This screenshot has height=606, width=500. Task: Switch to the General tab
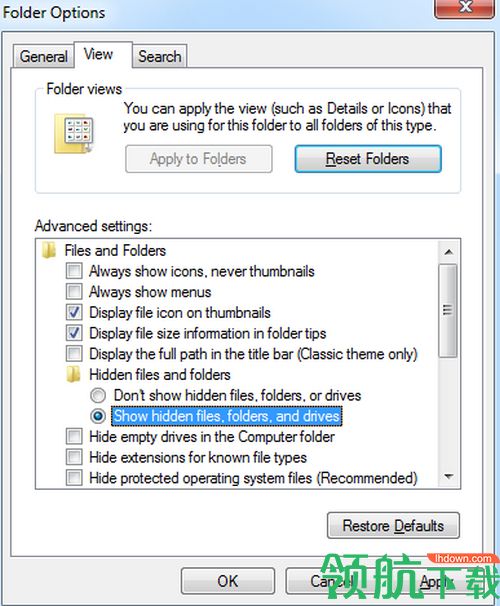pyautogui.click(x=44, y=56)
